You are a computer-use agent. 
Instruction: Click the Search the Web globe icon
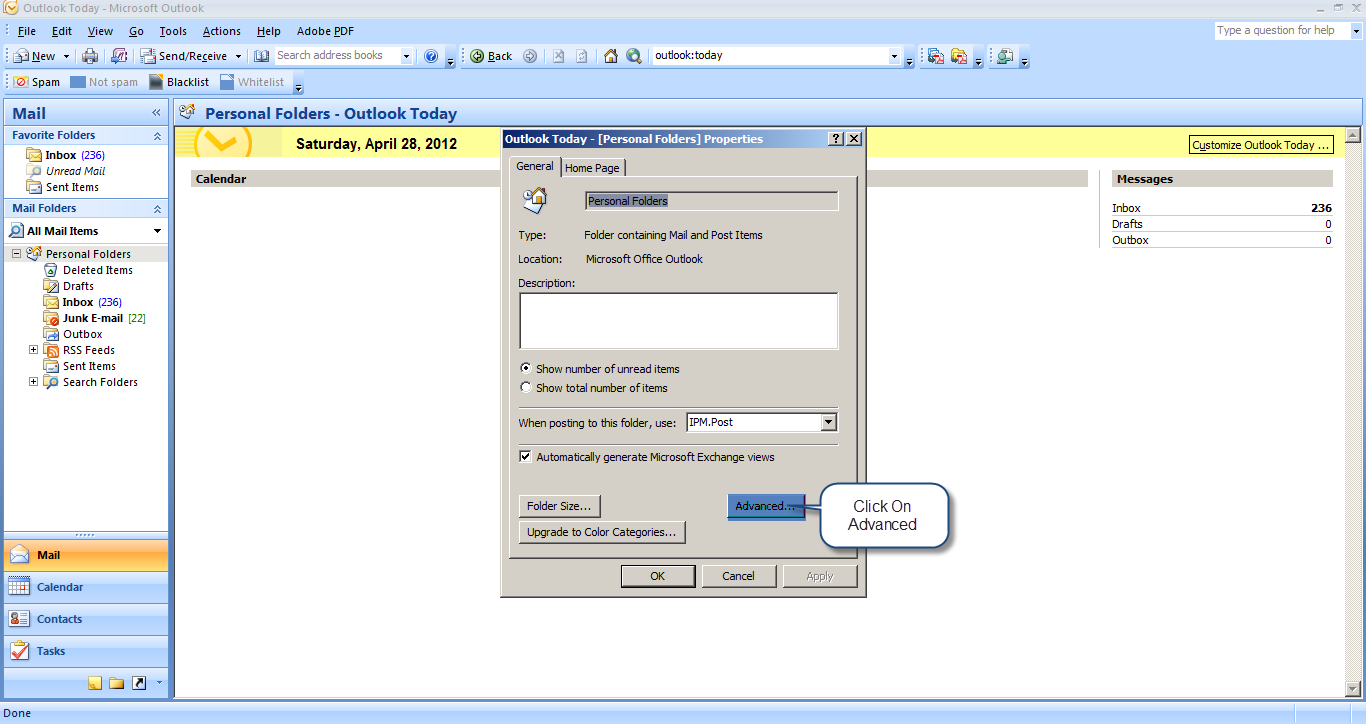pos(634,56)
